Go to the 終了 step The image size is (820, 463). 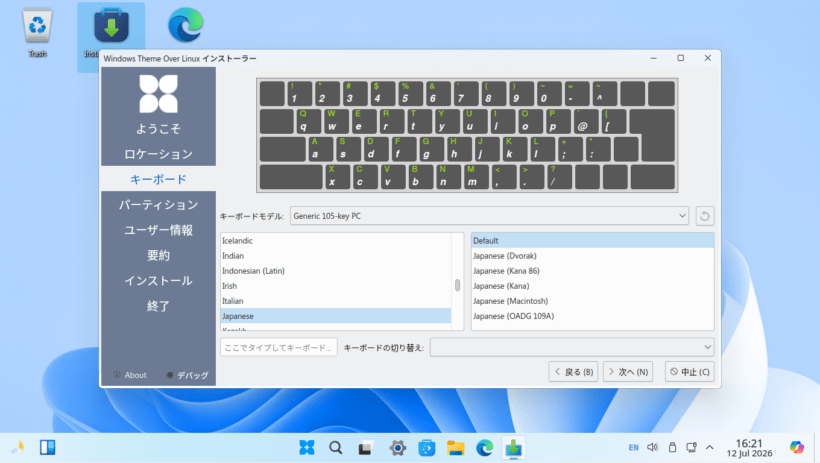tap(158, 306)
